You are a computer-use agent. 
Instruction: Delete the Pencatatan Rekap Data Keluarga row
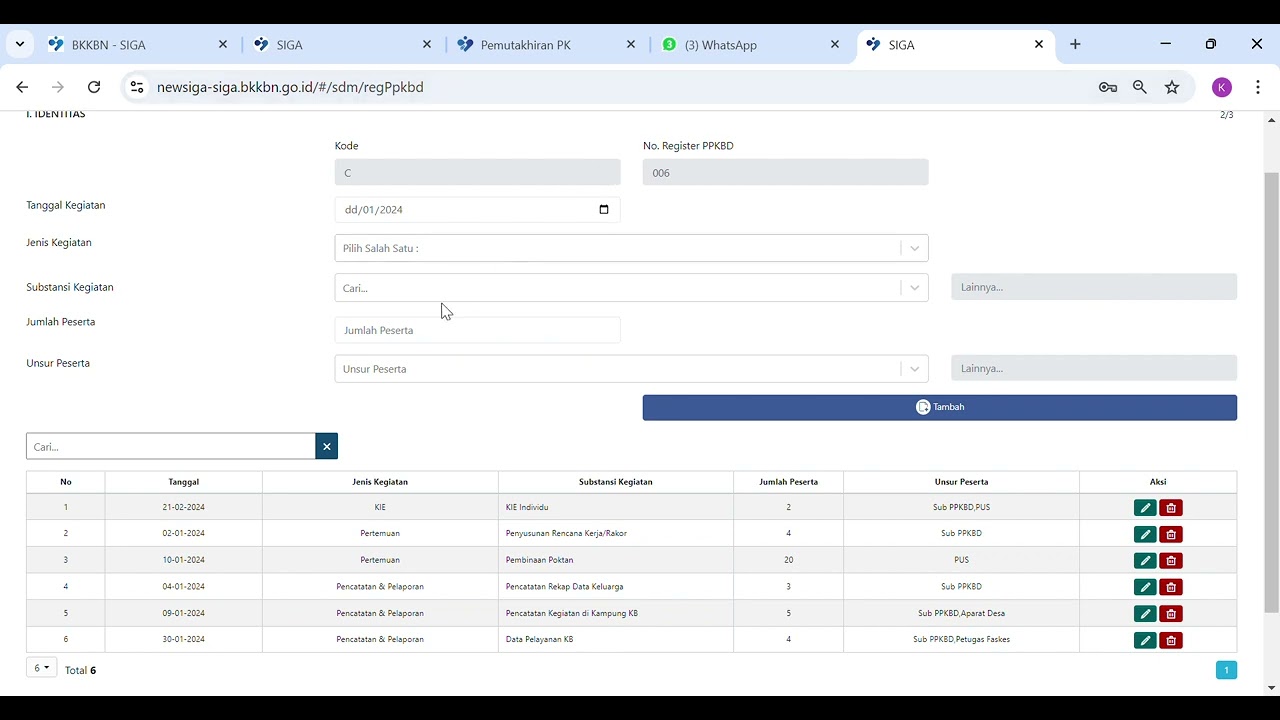click(1171, 587)
